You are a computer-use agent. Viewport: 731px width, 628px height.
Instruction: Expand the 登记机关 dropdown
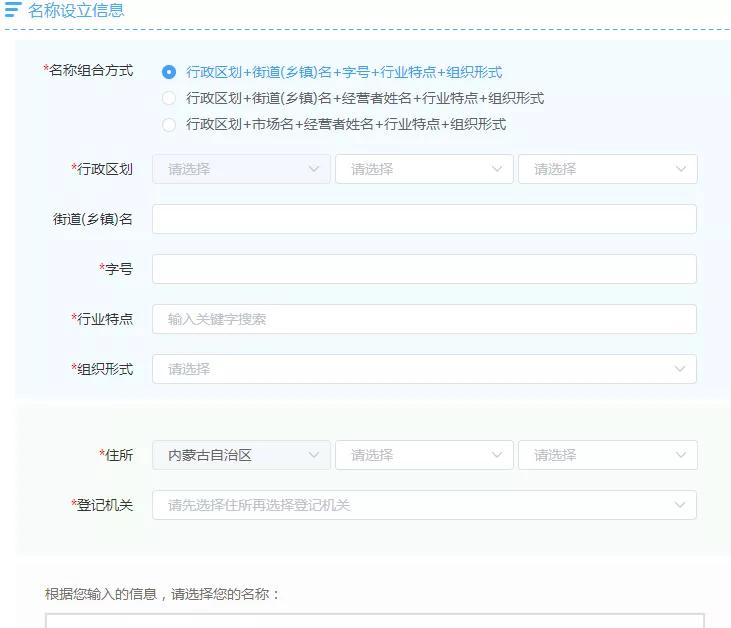[424, 505]
